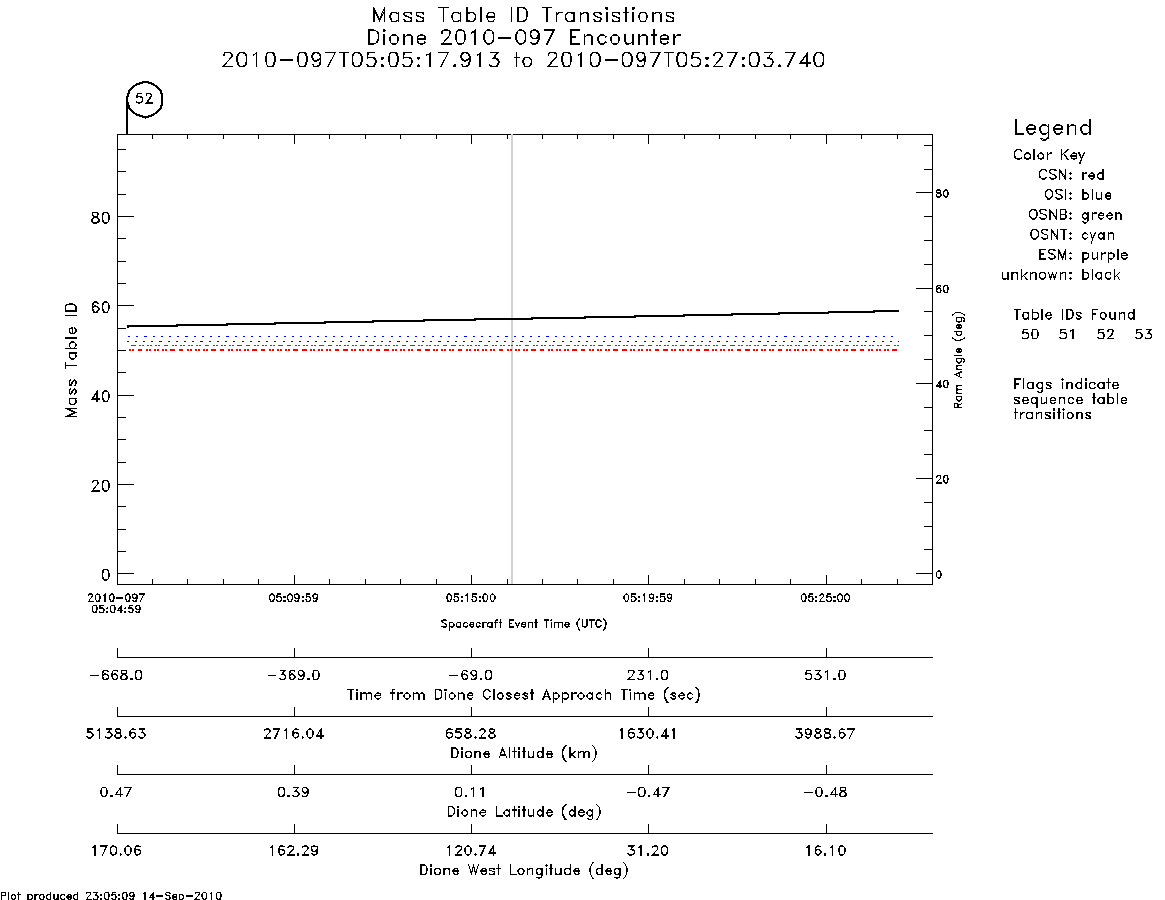Viewport: 1165px width, 900px height.
Task: Click the 'Mass Table ID' y-axis label
Action: coord(71,360)
